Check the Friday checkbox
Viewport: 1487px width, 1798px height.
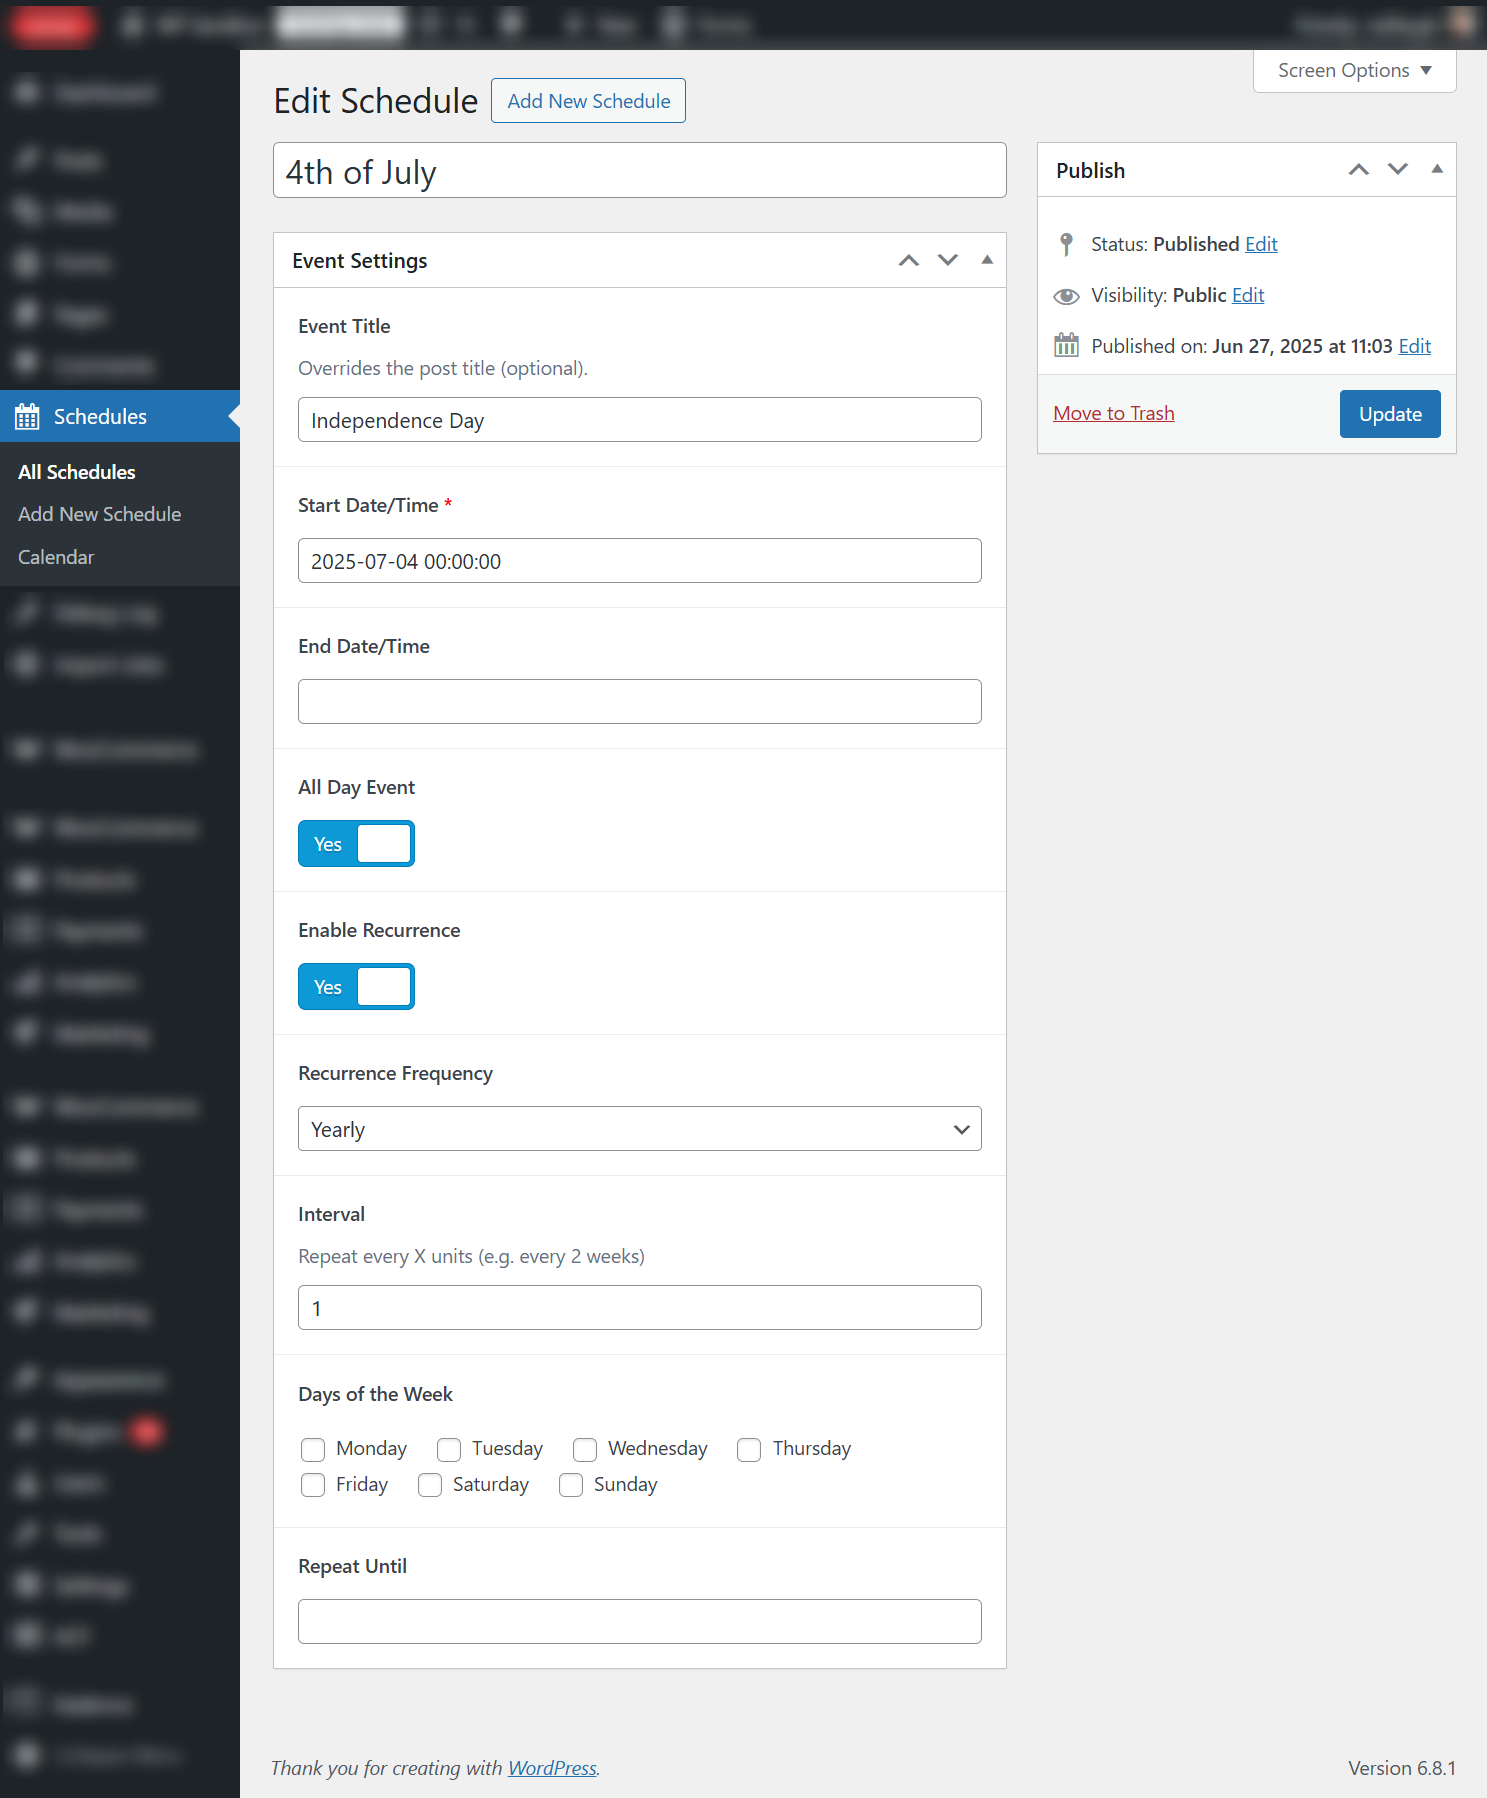tap(313, 1485)
